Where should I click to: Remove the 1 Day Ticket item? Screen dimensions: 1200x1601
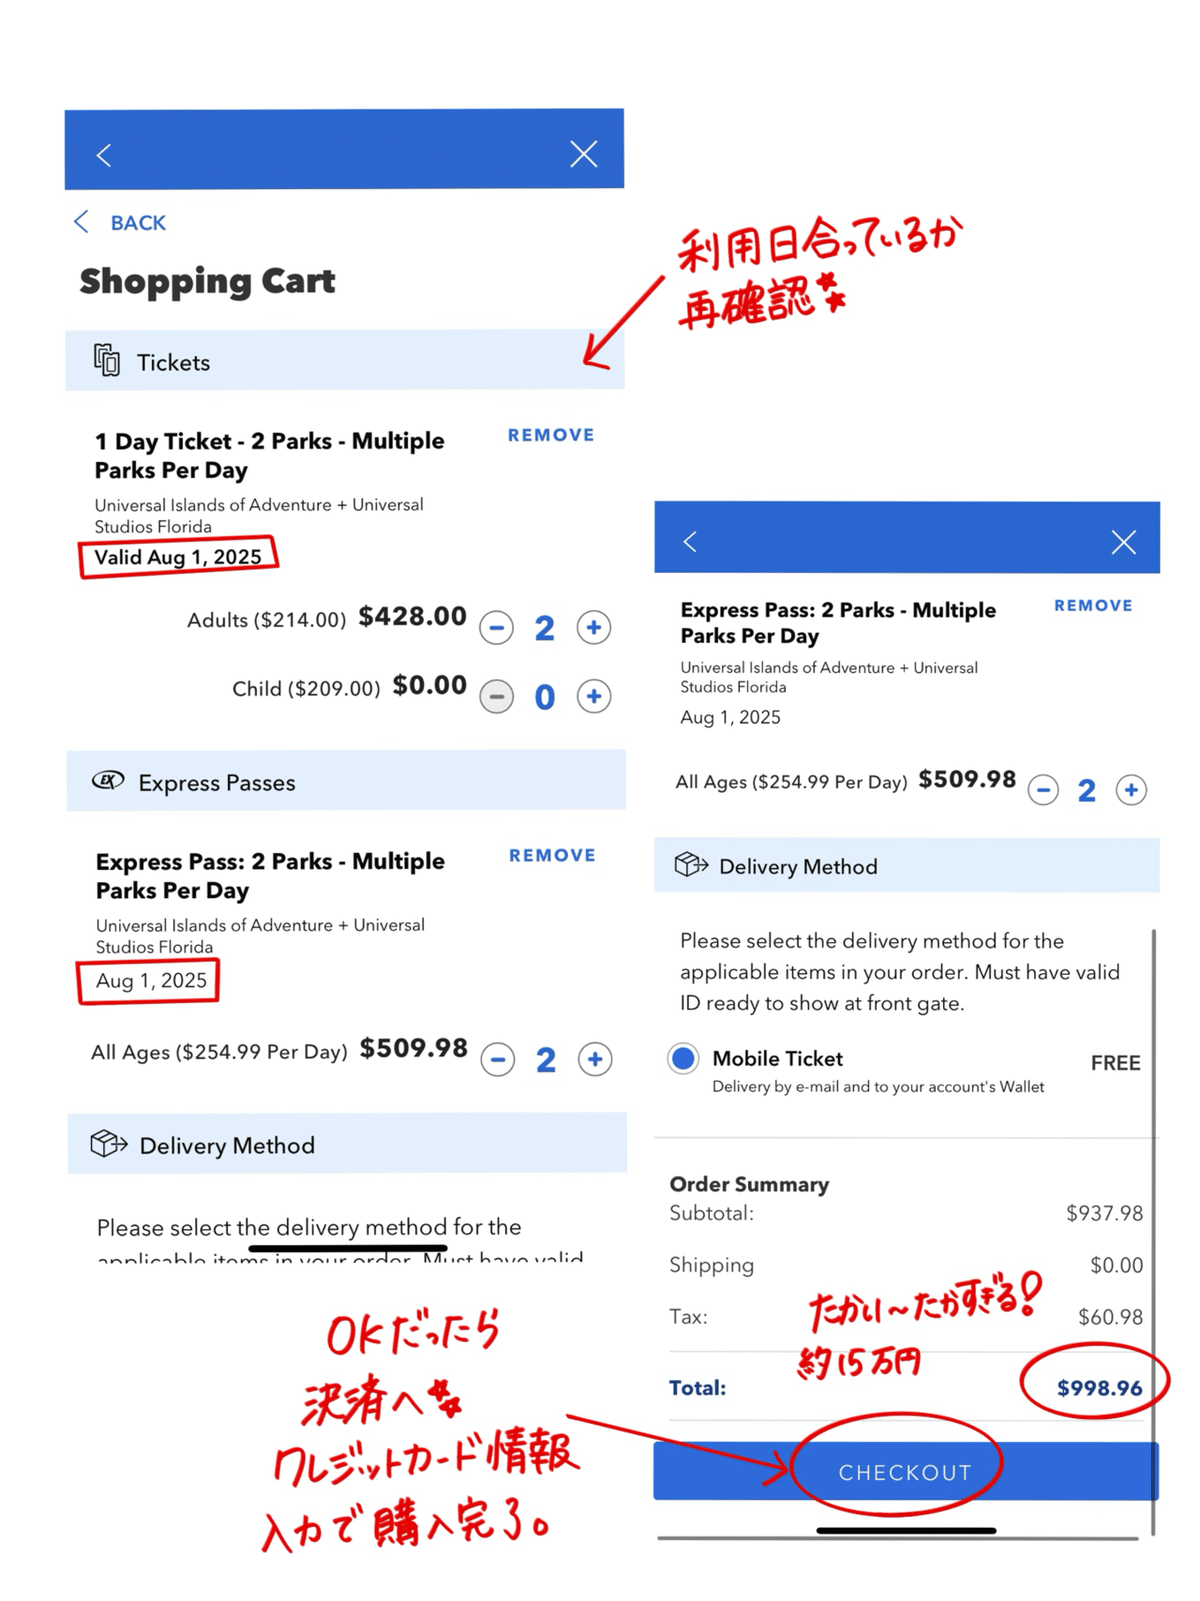pyautogui.click(x=551, y=435)
